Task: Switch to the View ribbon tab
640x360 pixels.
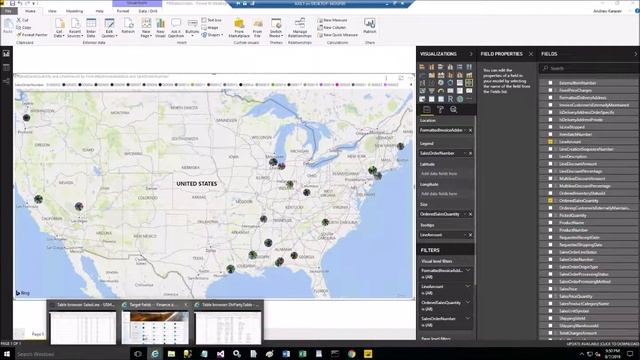Action: pos(52,11)
